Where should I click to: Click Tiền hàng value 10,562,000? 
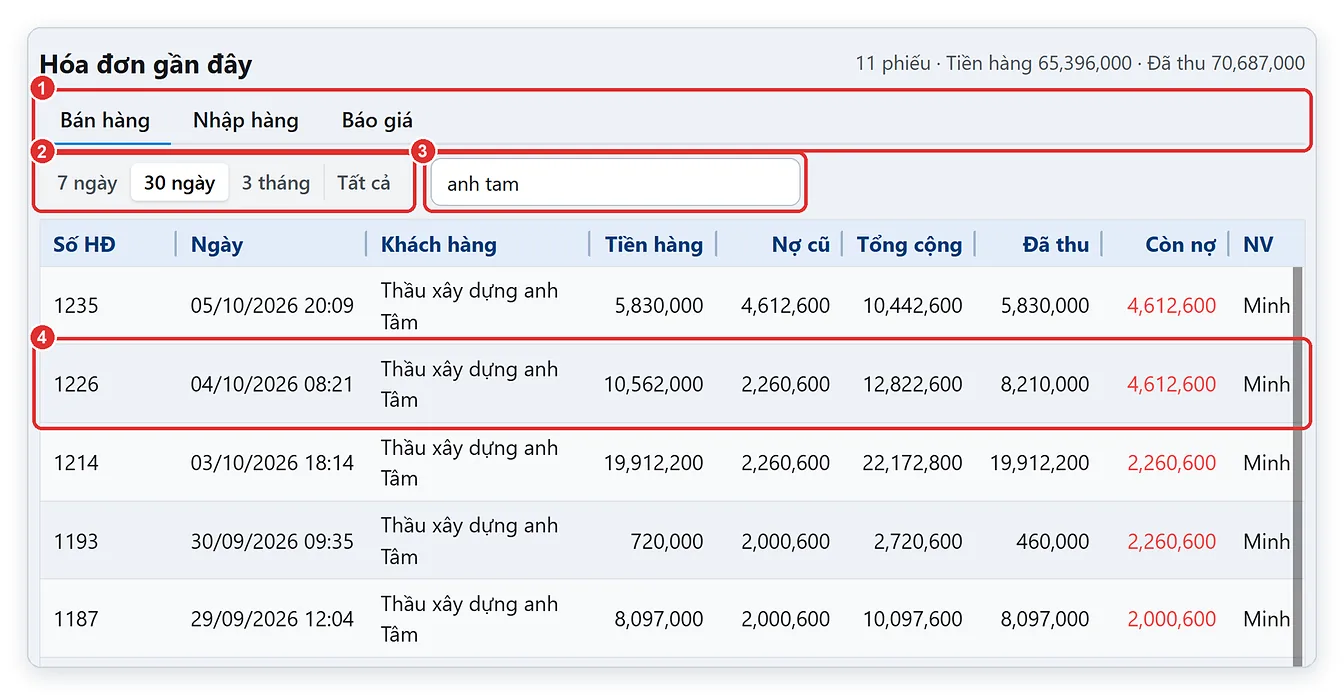[x=654, y=384]
